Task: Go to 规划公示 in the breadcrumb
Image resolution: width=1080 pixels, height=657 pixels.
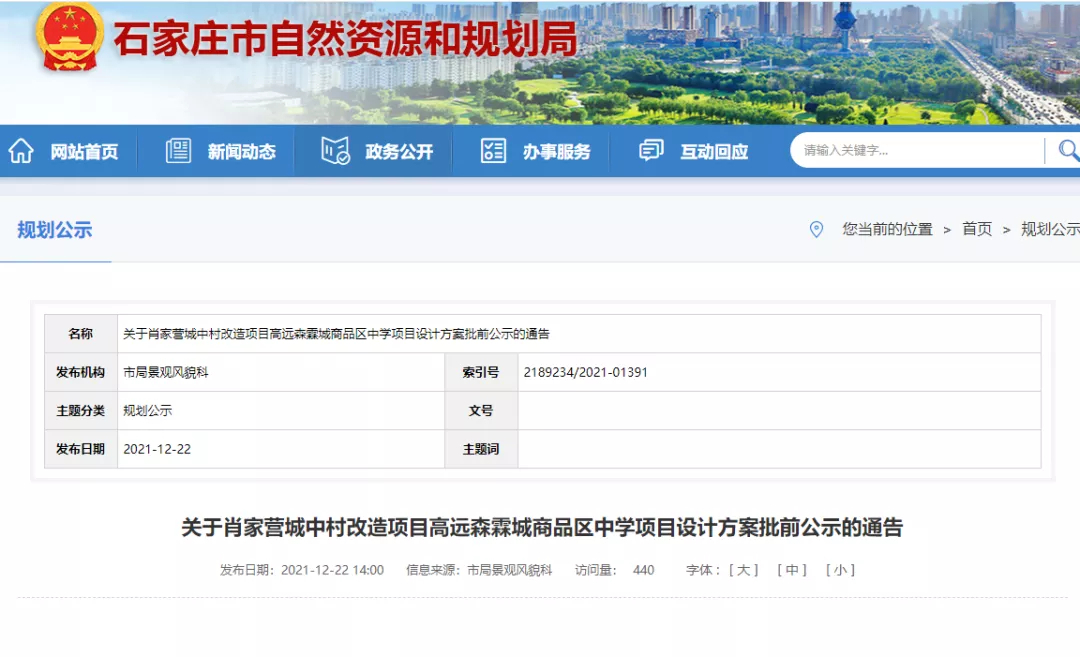Action: pos(1050,229)
